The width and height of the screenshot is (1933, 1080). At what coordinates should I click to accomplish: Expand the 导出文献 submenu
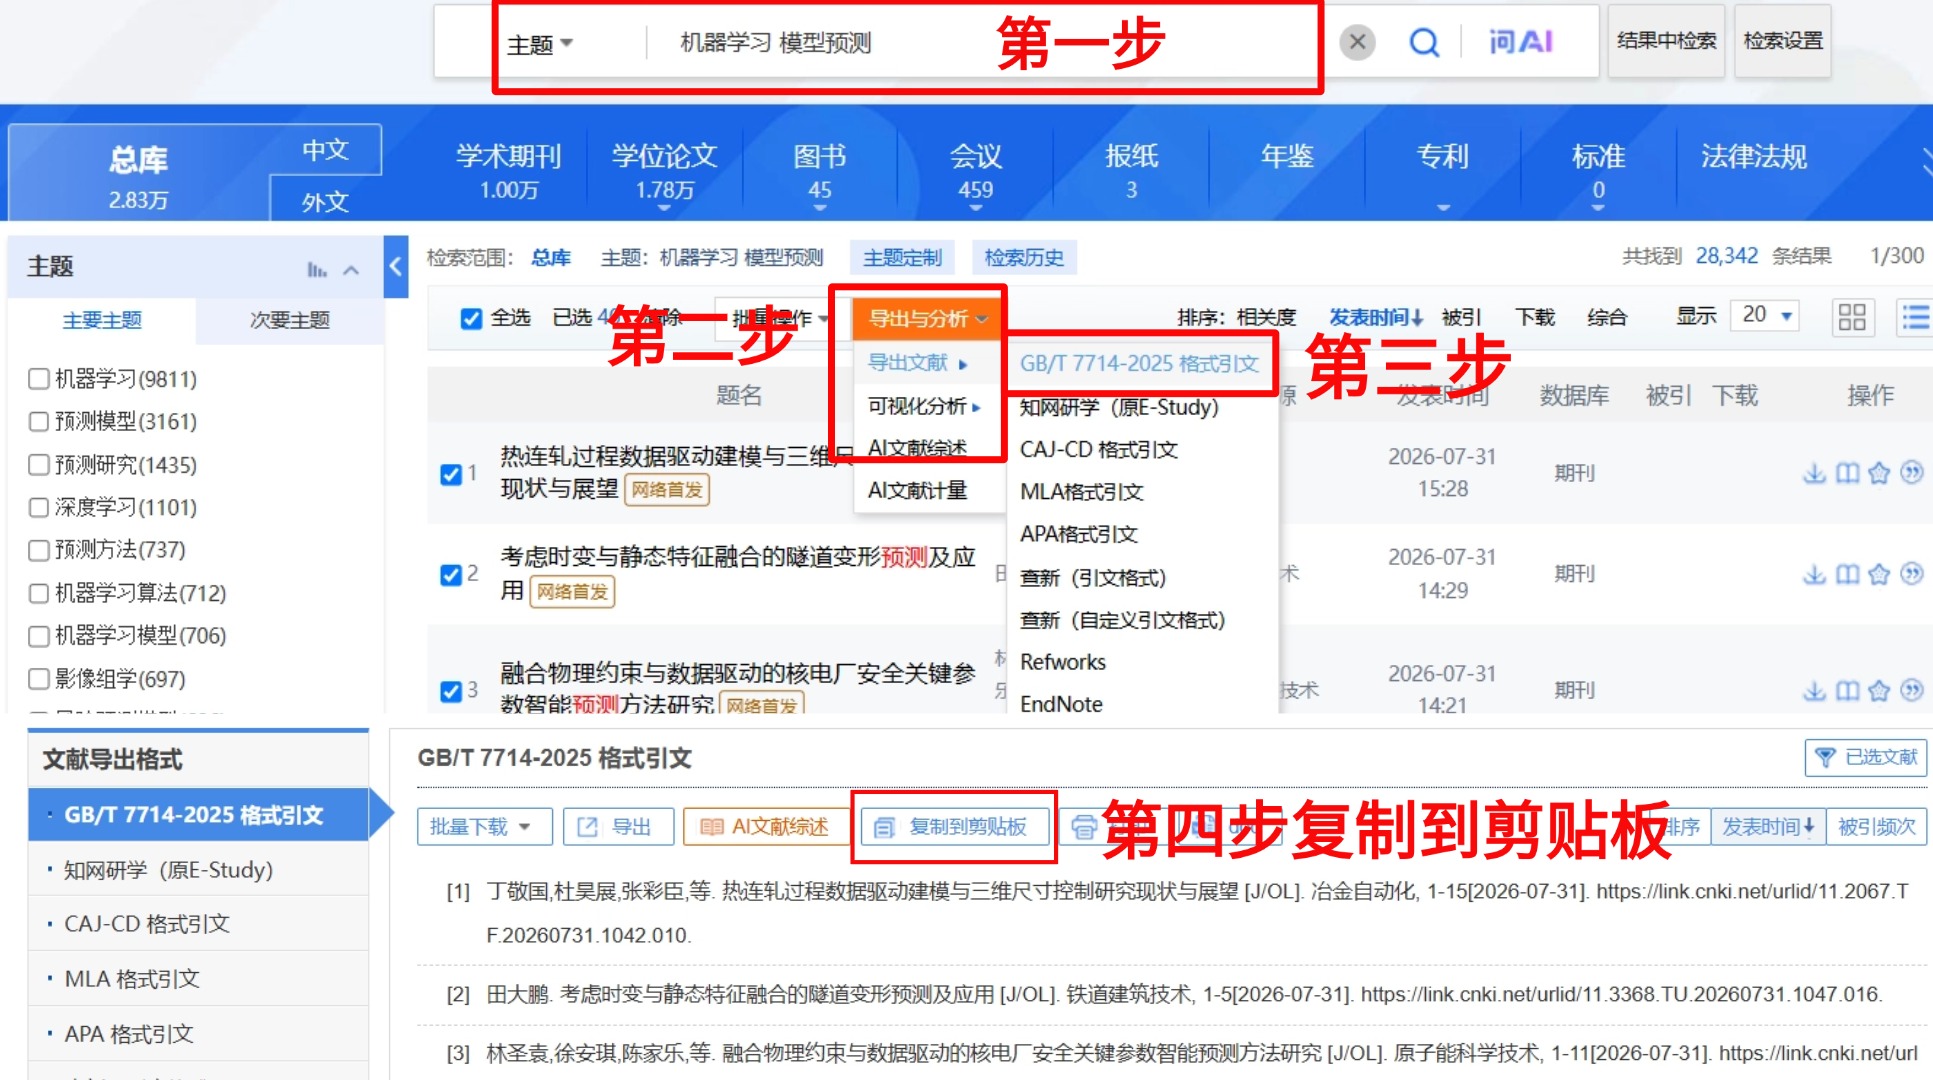(917, 363)
